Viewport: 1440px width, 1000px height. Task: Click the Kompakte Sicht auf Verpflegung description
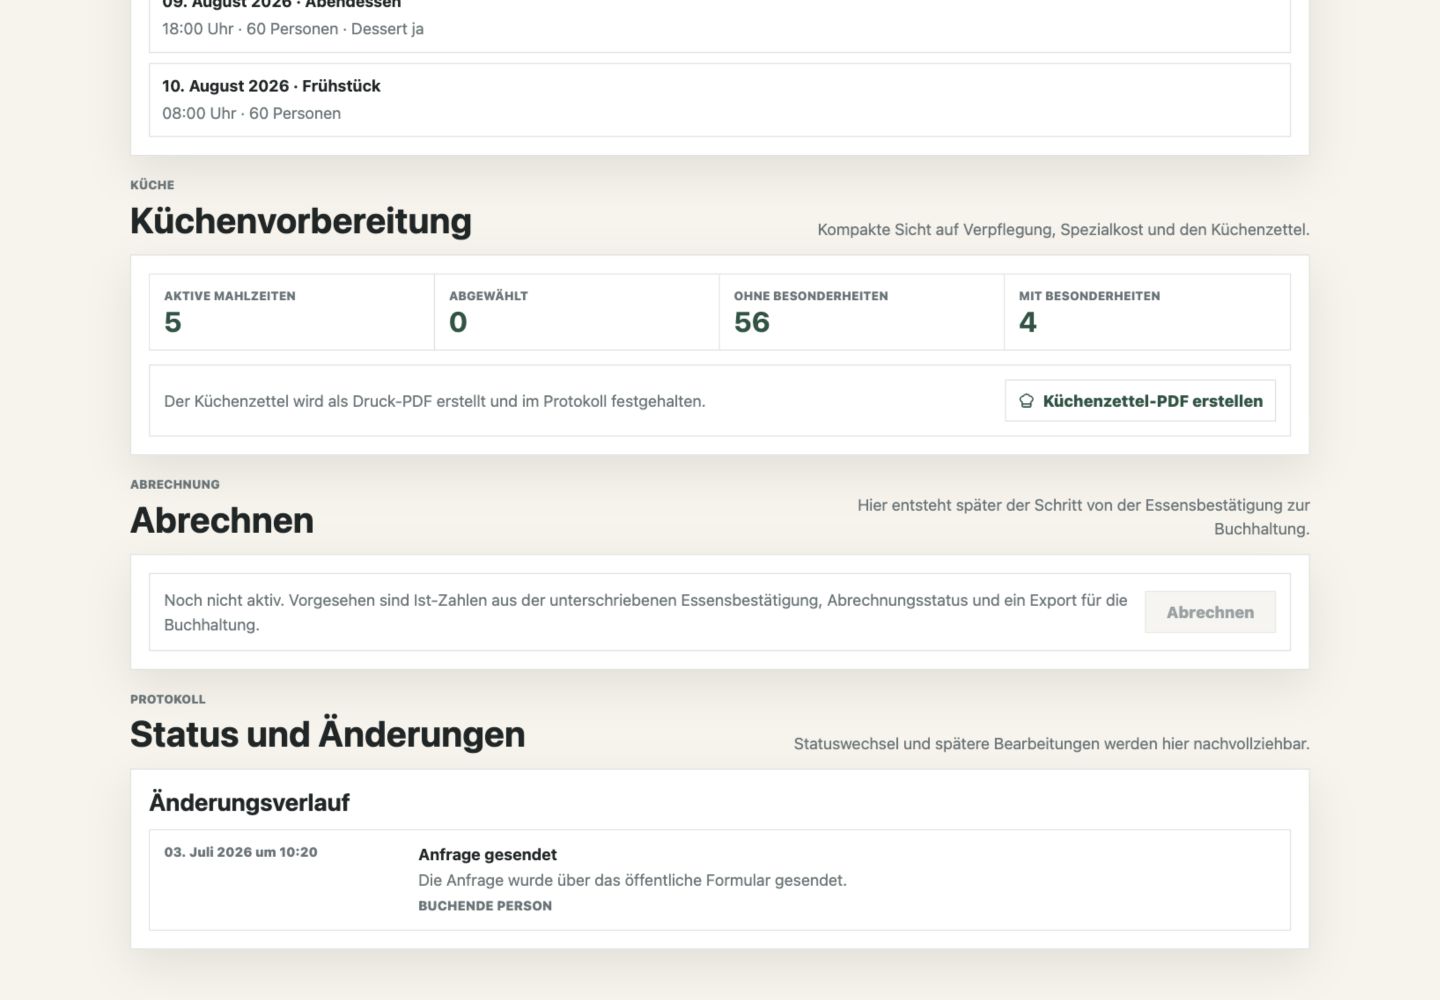pos(1063,229)
